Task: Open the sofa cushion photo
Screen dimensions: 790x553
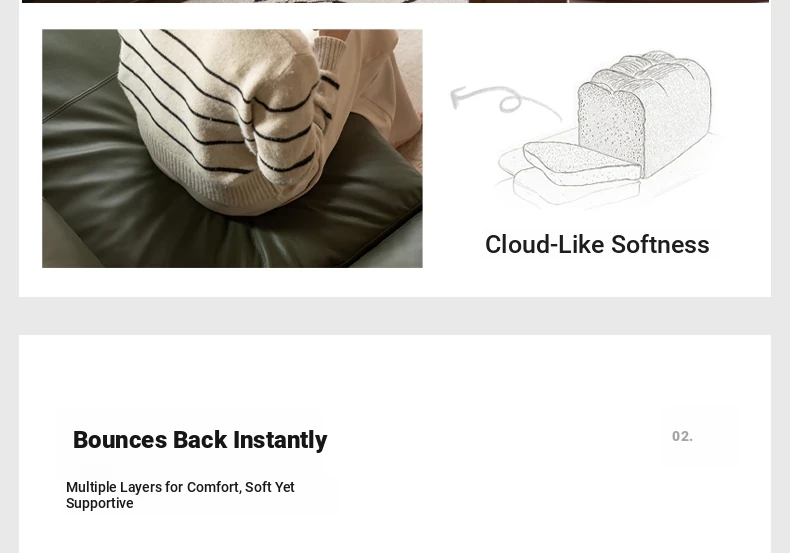Action: click(232, 148)
